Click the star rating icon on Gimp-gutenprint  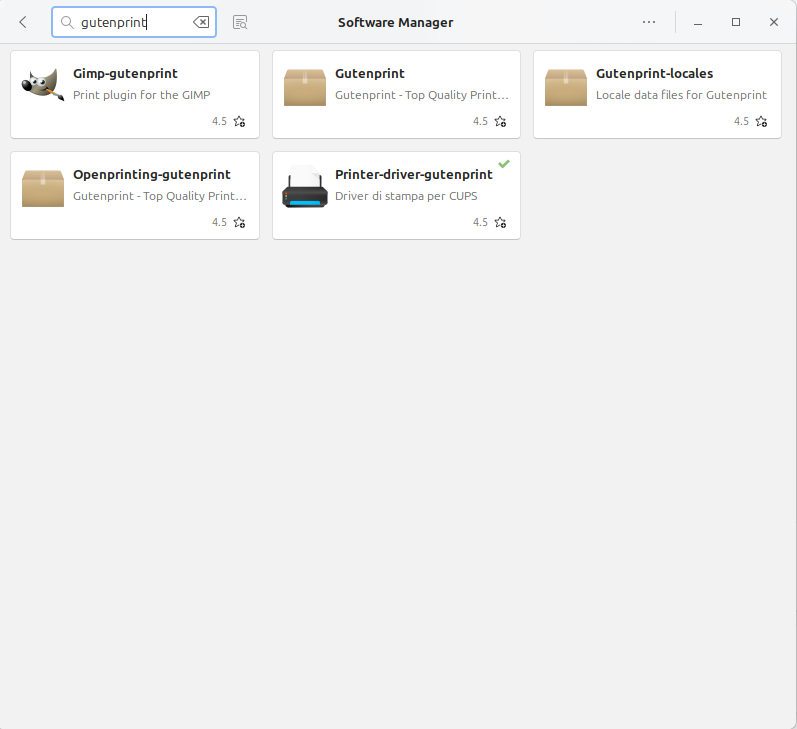click(x=239, y=122)
